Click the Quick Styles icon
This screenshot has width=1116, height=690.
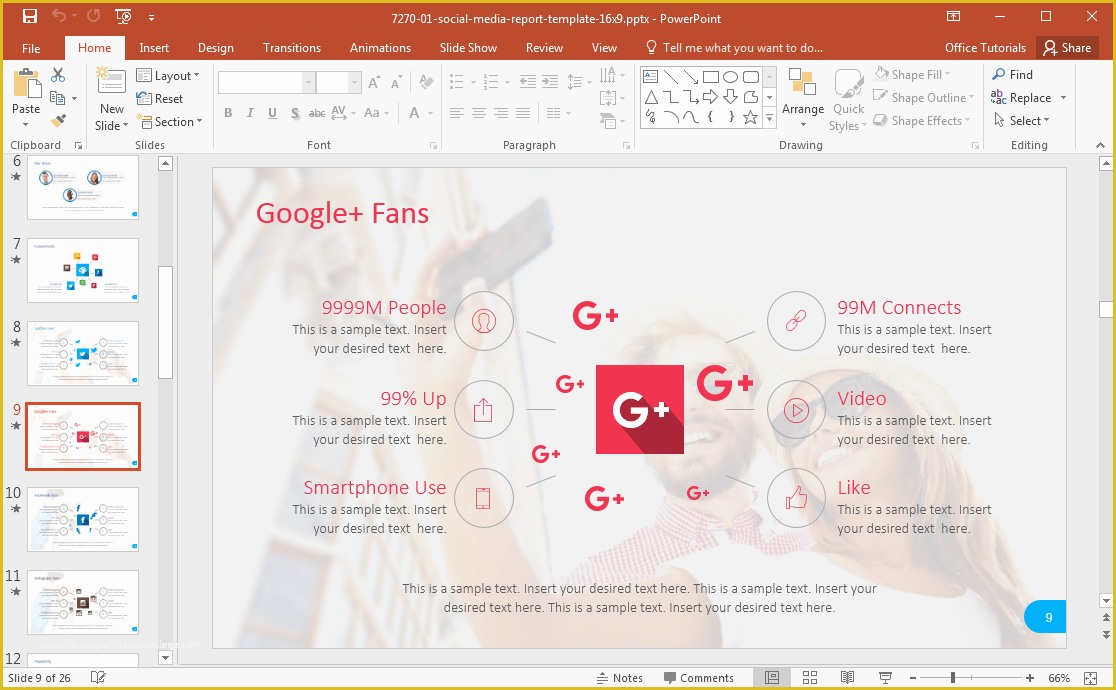click(848, 83)
